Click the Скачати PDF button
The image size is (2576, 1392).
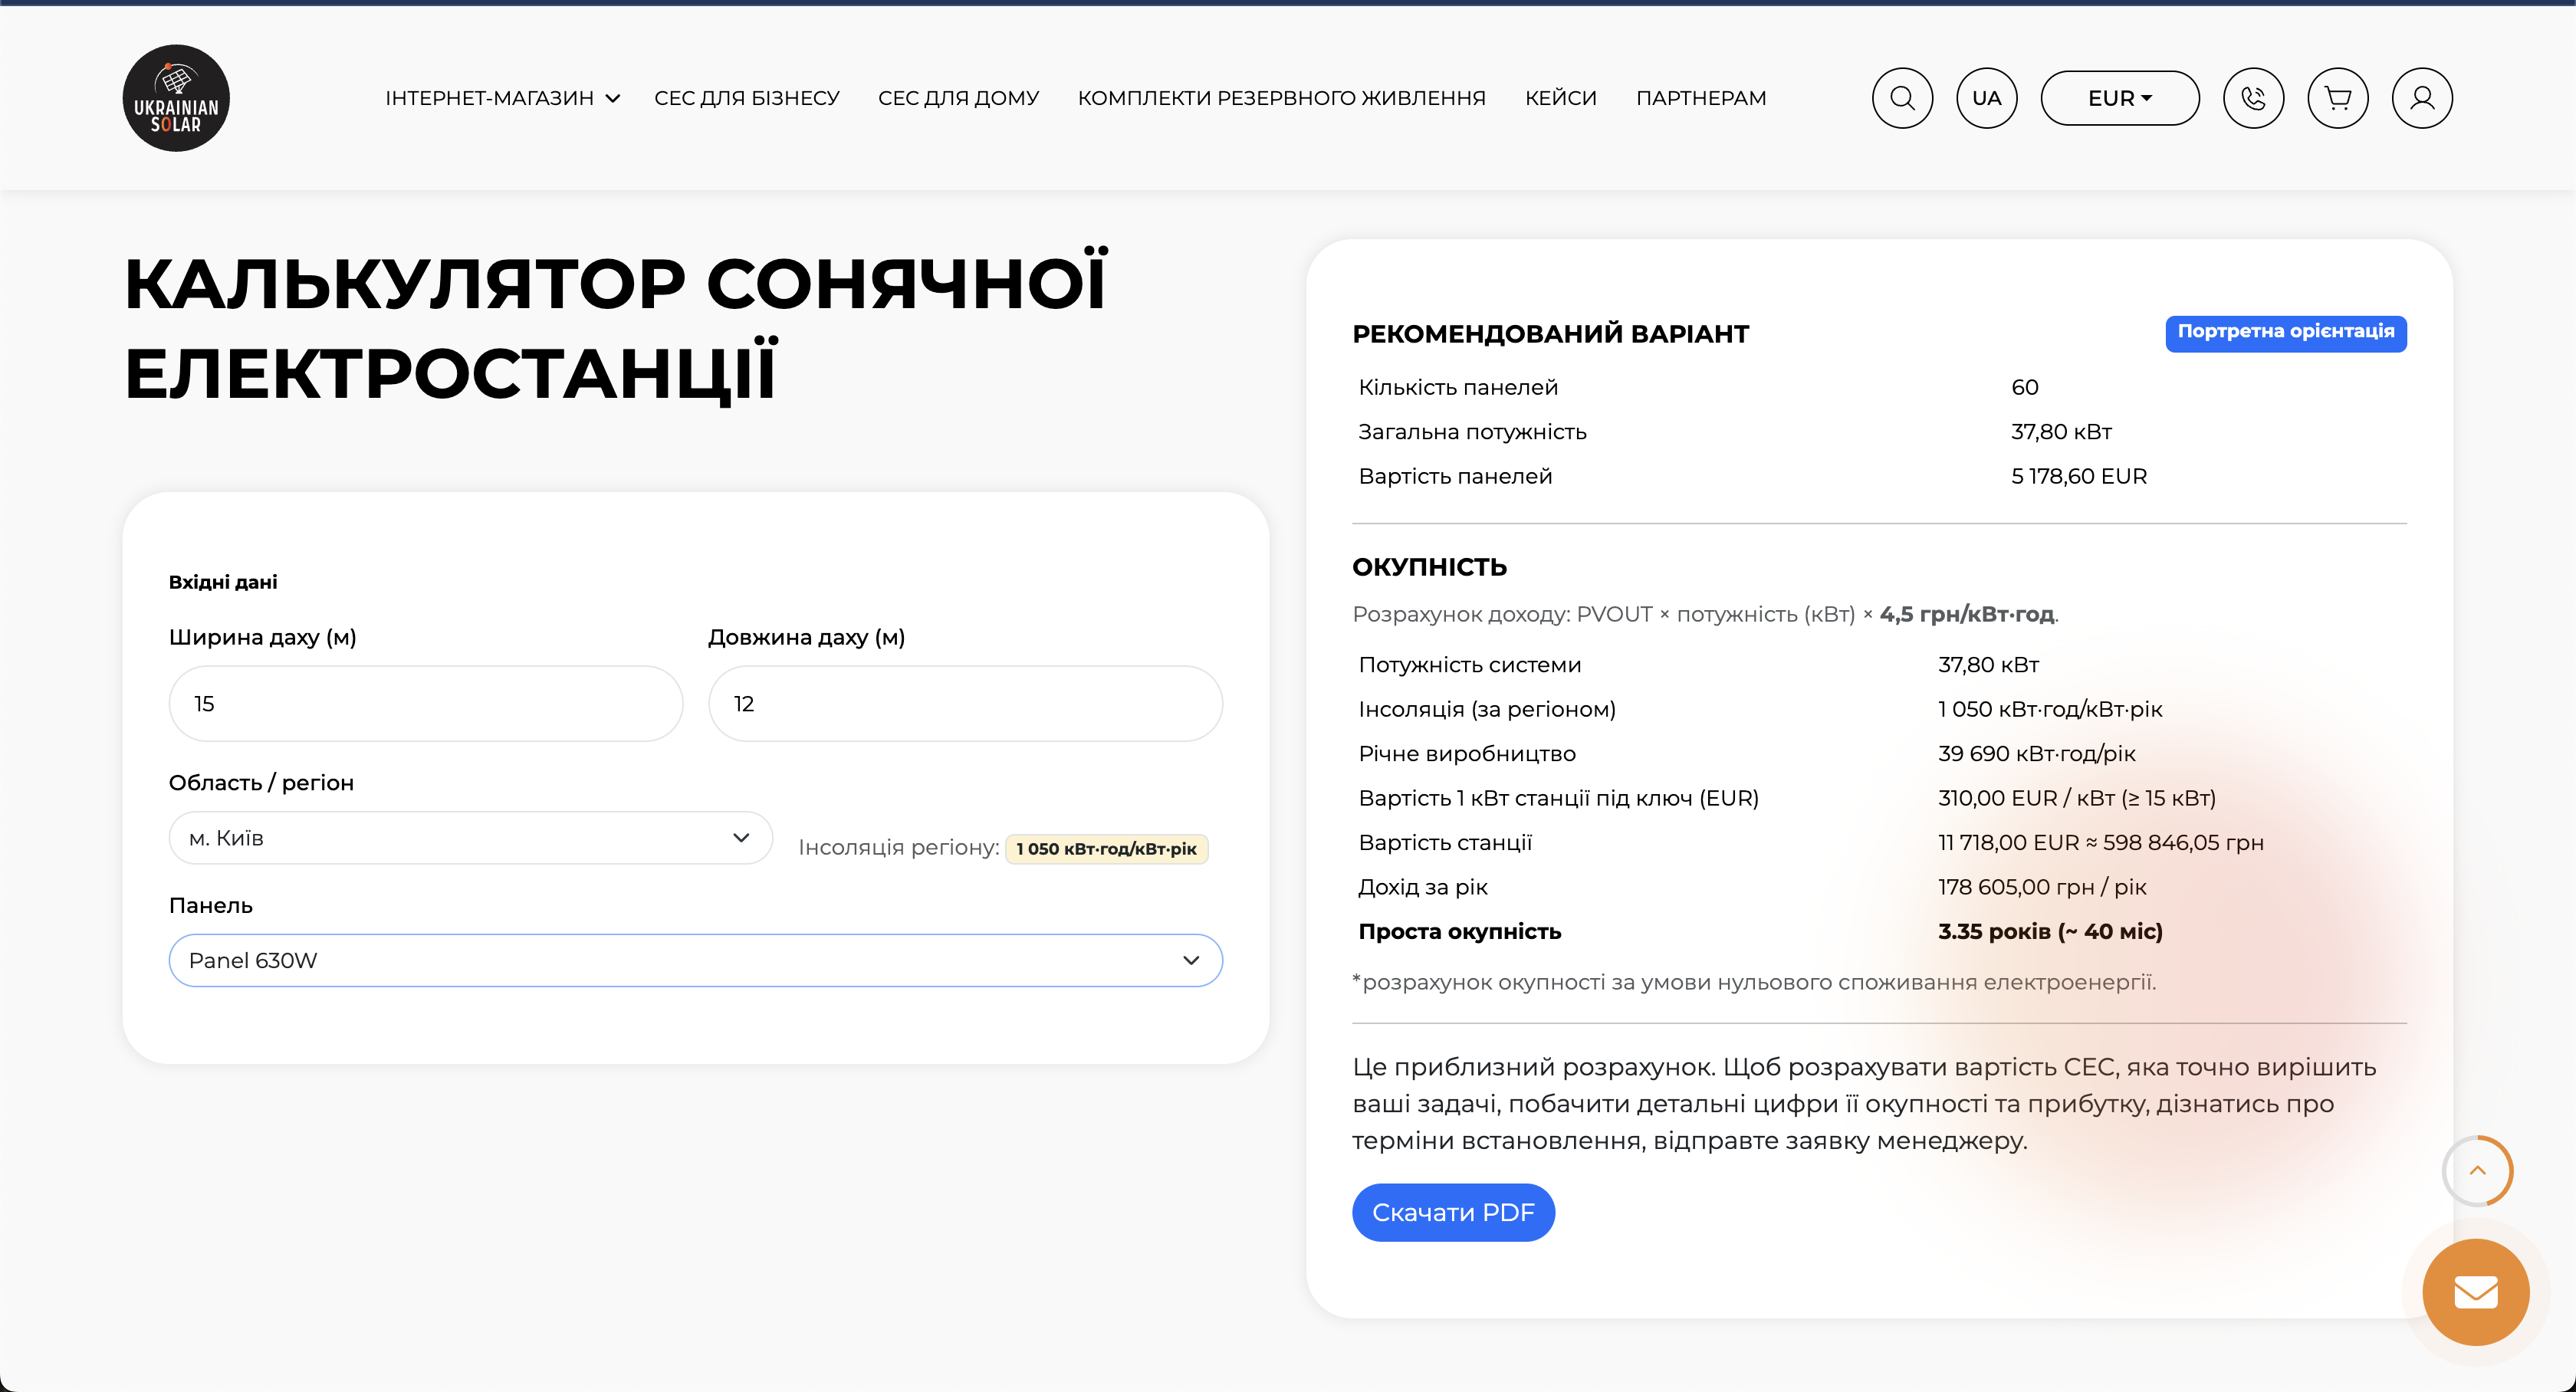[1453, 1212]
